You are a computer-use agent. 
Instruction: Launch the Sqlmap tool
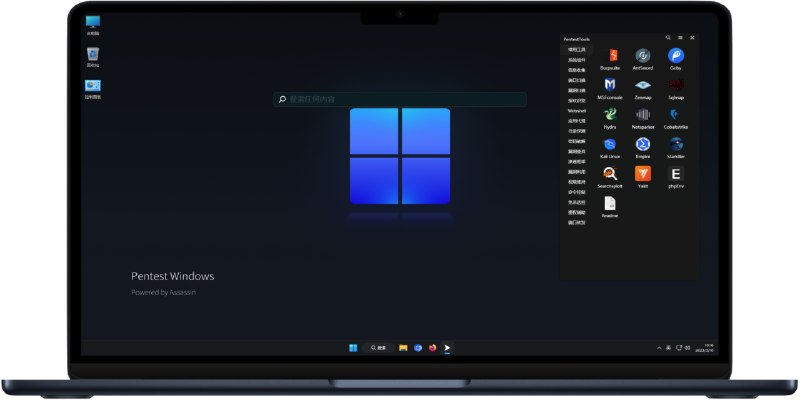point(676,85)
